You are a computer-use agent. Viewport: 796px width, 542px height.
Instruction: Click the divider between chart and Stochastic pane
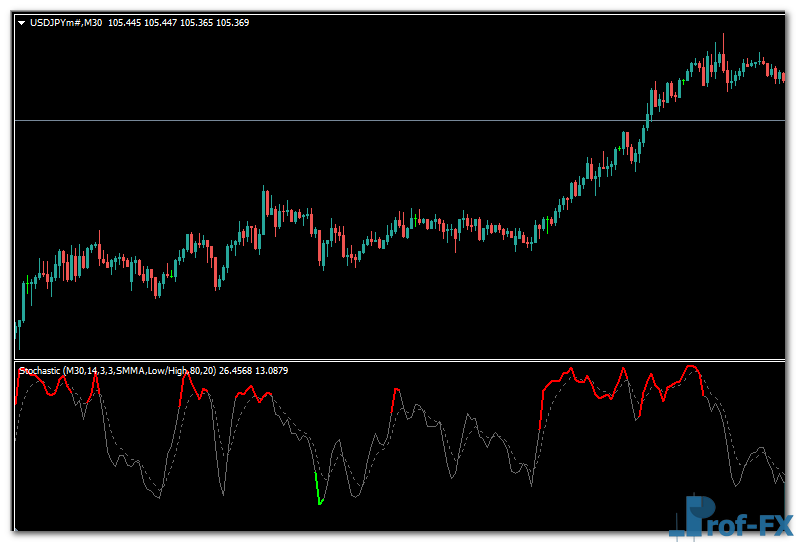point(400,360)
